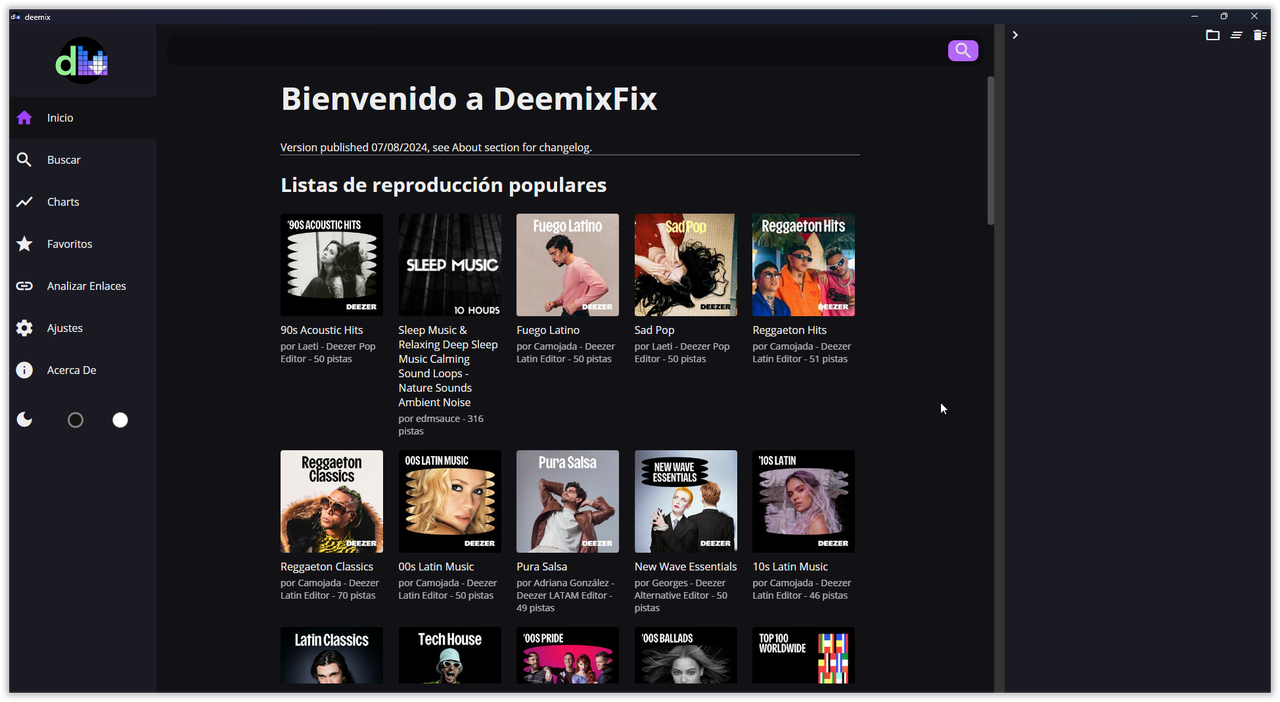This screenshot has height=702, width=1280.
Task: Click the Sleep Music & Relaxing title
Action: pos(448,366)
